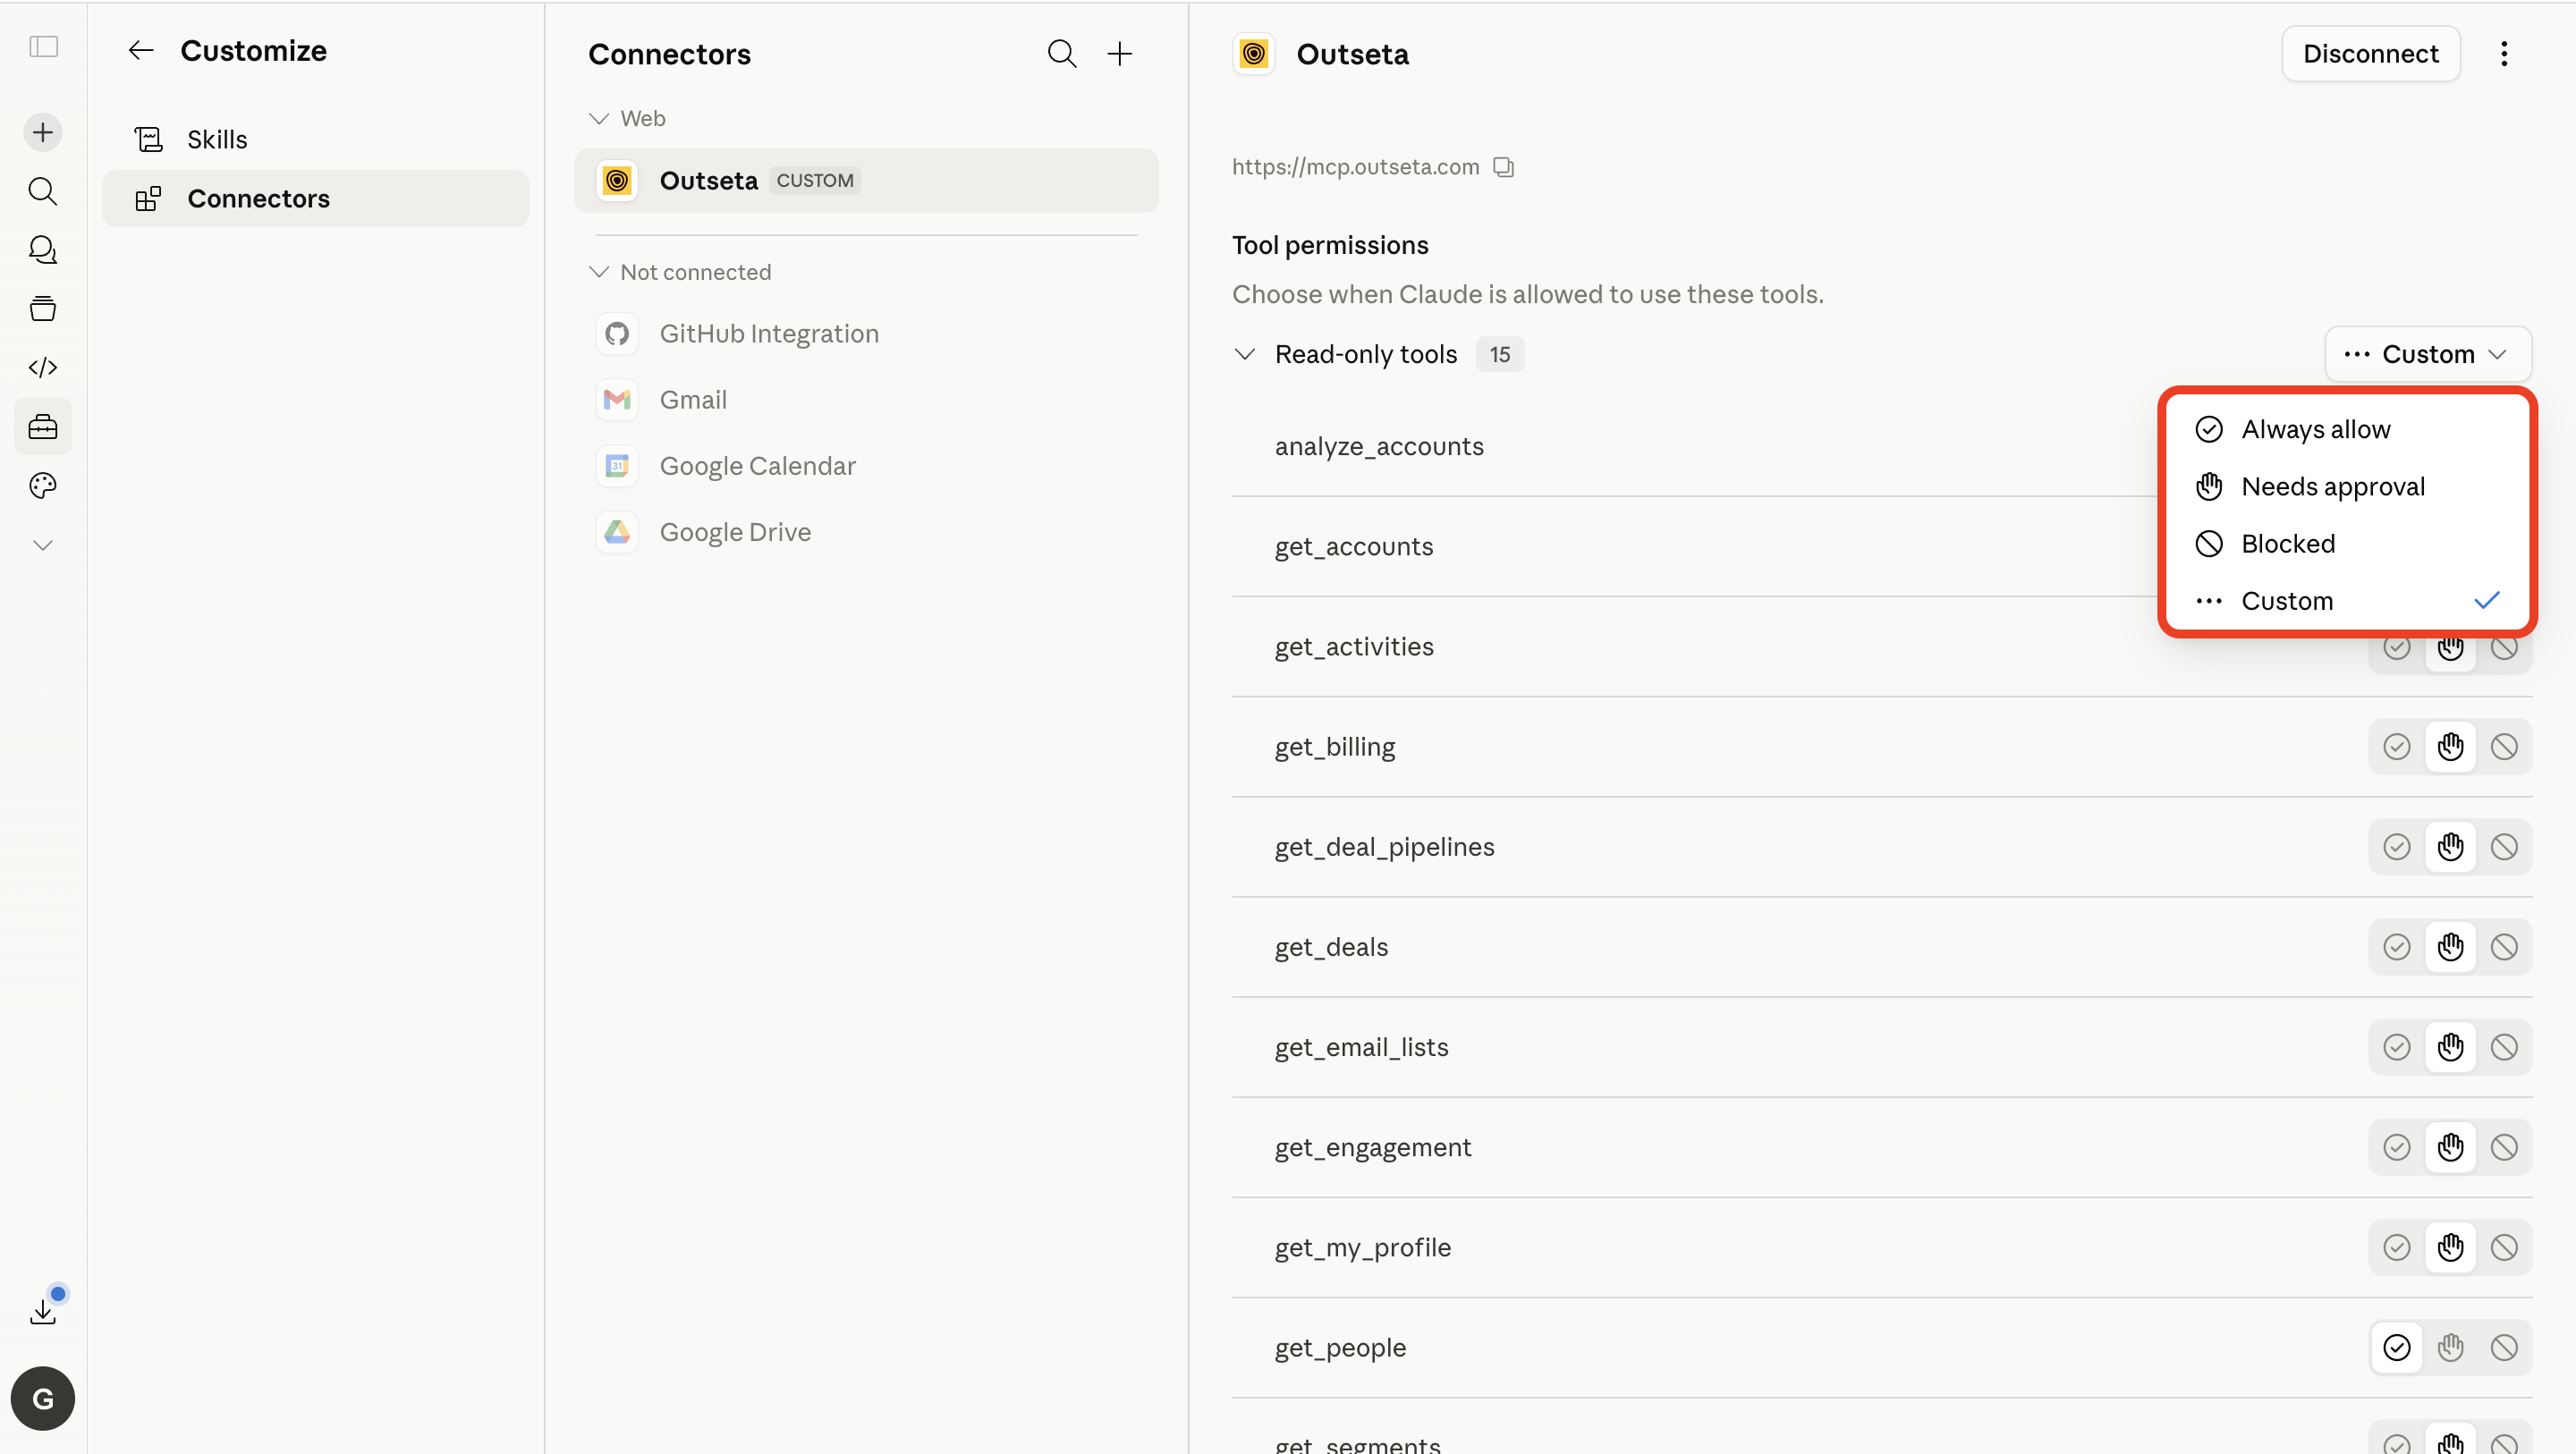The width and height of the screenshot is (2576, 1454).
Task: Click the get_my_profile tool name
Action: click(1363, 1247)
